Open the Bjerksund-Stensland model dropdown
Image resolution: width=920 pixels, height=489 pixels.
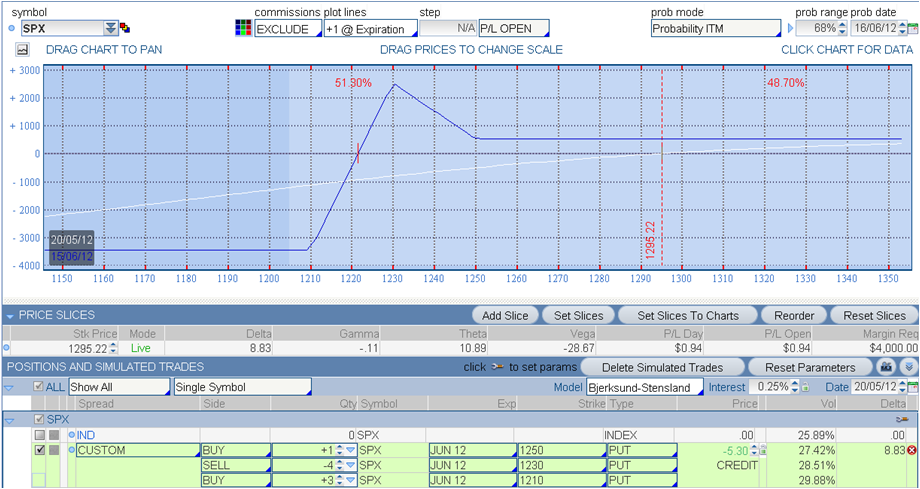[645, 386]
